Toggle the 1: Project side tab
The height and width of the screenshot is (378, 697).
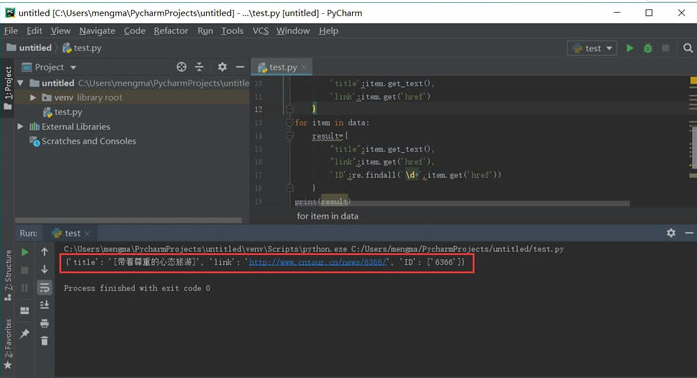8,88
